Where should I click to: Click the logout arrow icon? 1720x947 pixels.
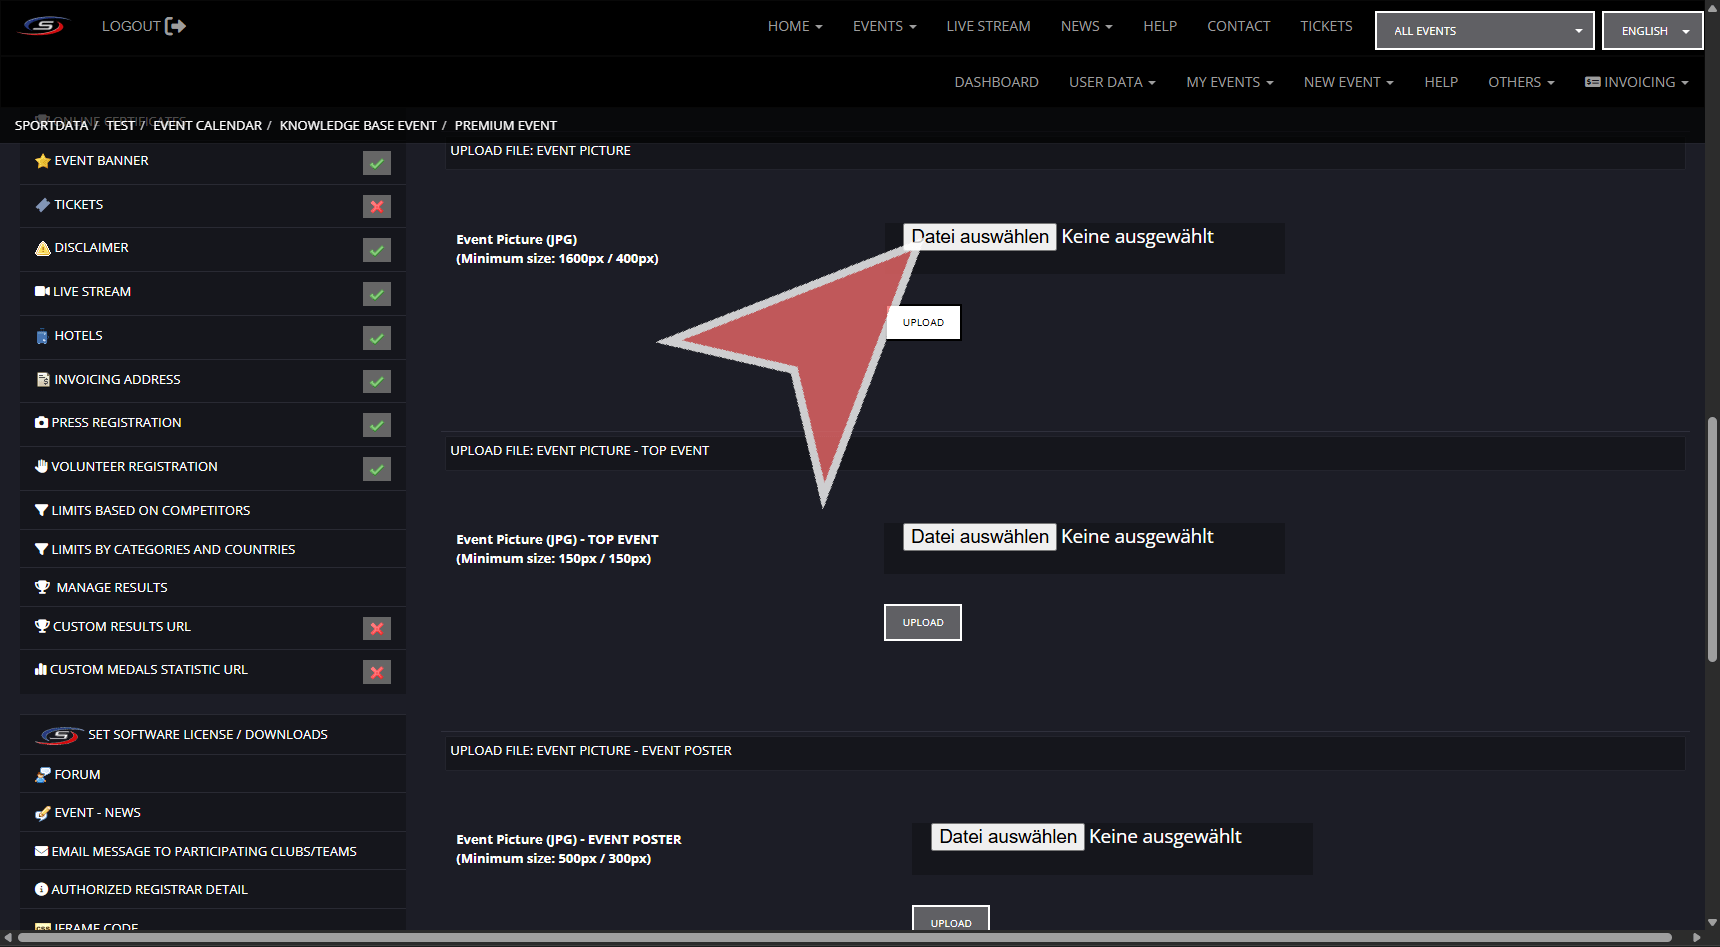click(x=176, y=26)
